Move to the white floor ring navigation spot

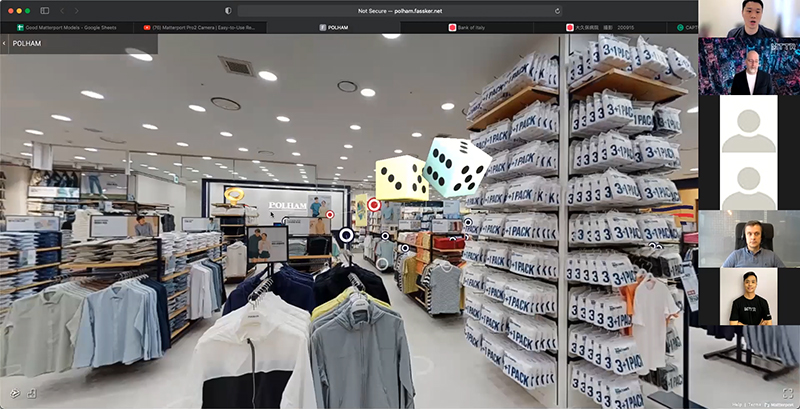pos(382,264)
